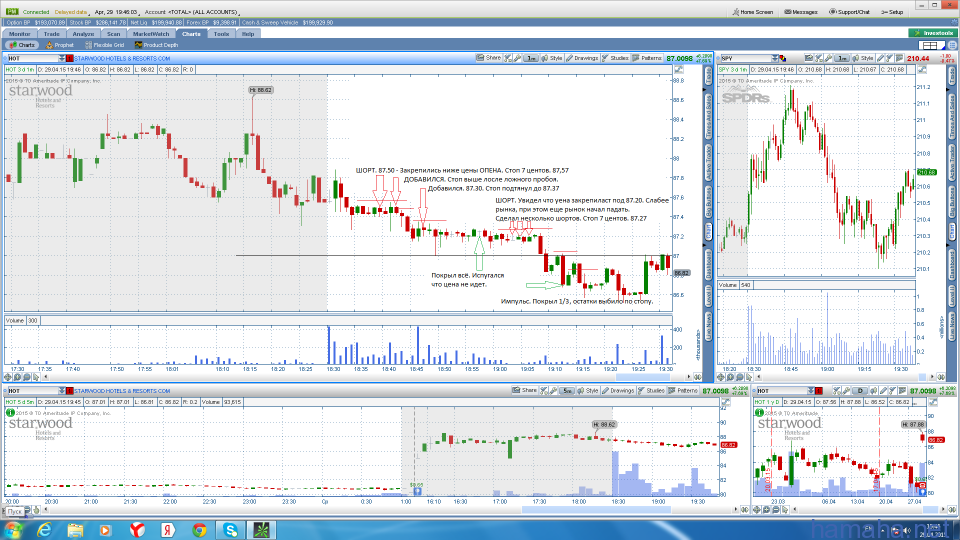Open Share icon on SPY chart

pos(809,58)
